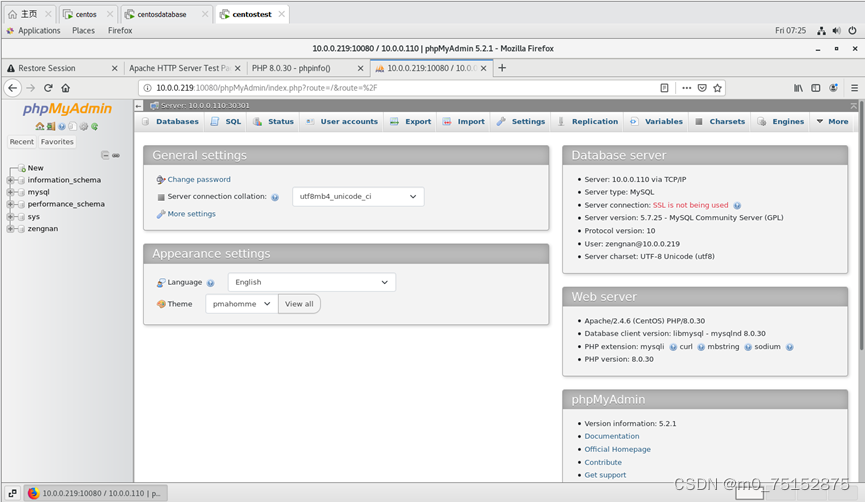
Task: Go to phpMyAdmin home via house icon
Action: 40,126
